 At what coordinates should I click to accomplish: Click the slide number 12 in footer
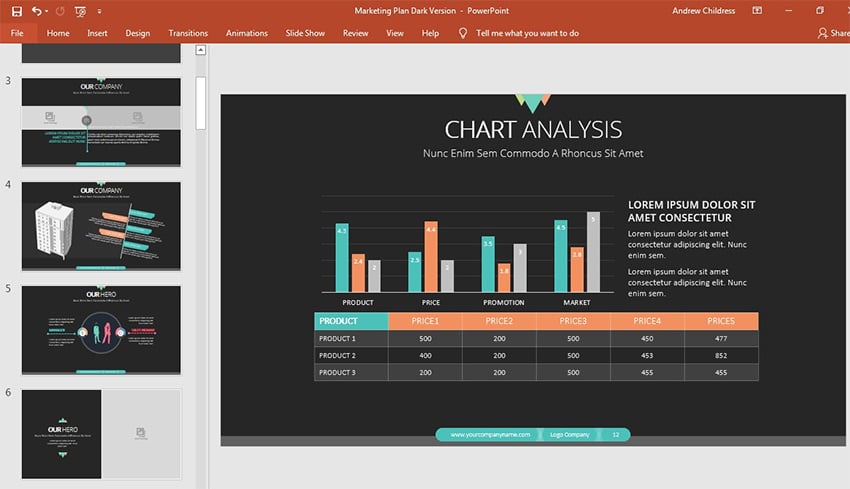point(616,435)
